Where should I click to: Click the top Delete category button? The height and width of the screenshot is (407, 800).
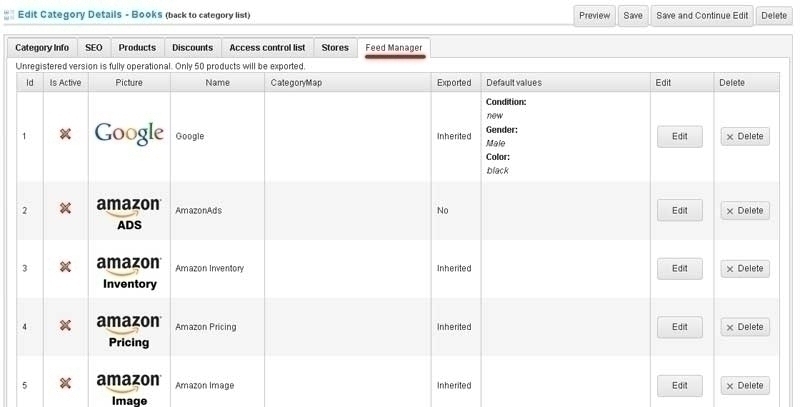tap(774, 16)
